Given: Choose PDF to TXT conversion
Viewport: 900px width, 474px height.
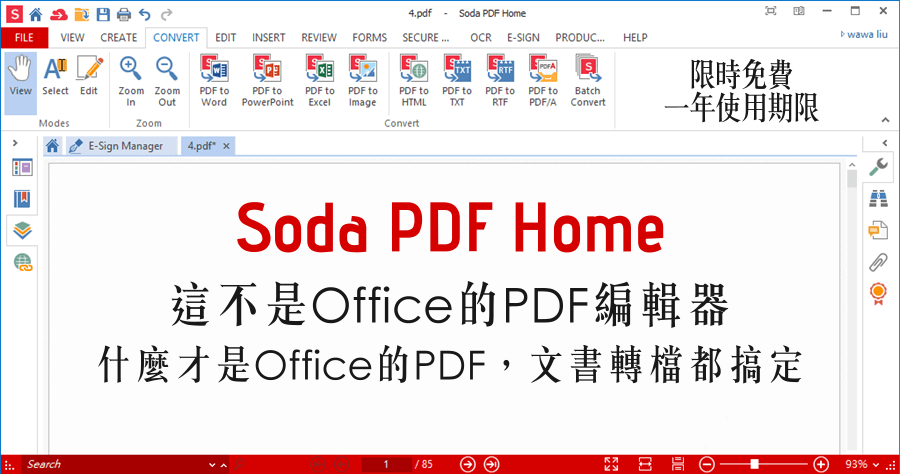Looking at the screenshot, I should click(457, 81).
